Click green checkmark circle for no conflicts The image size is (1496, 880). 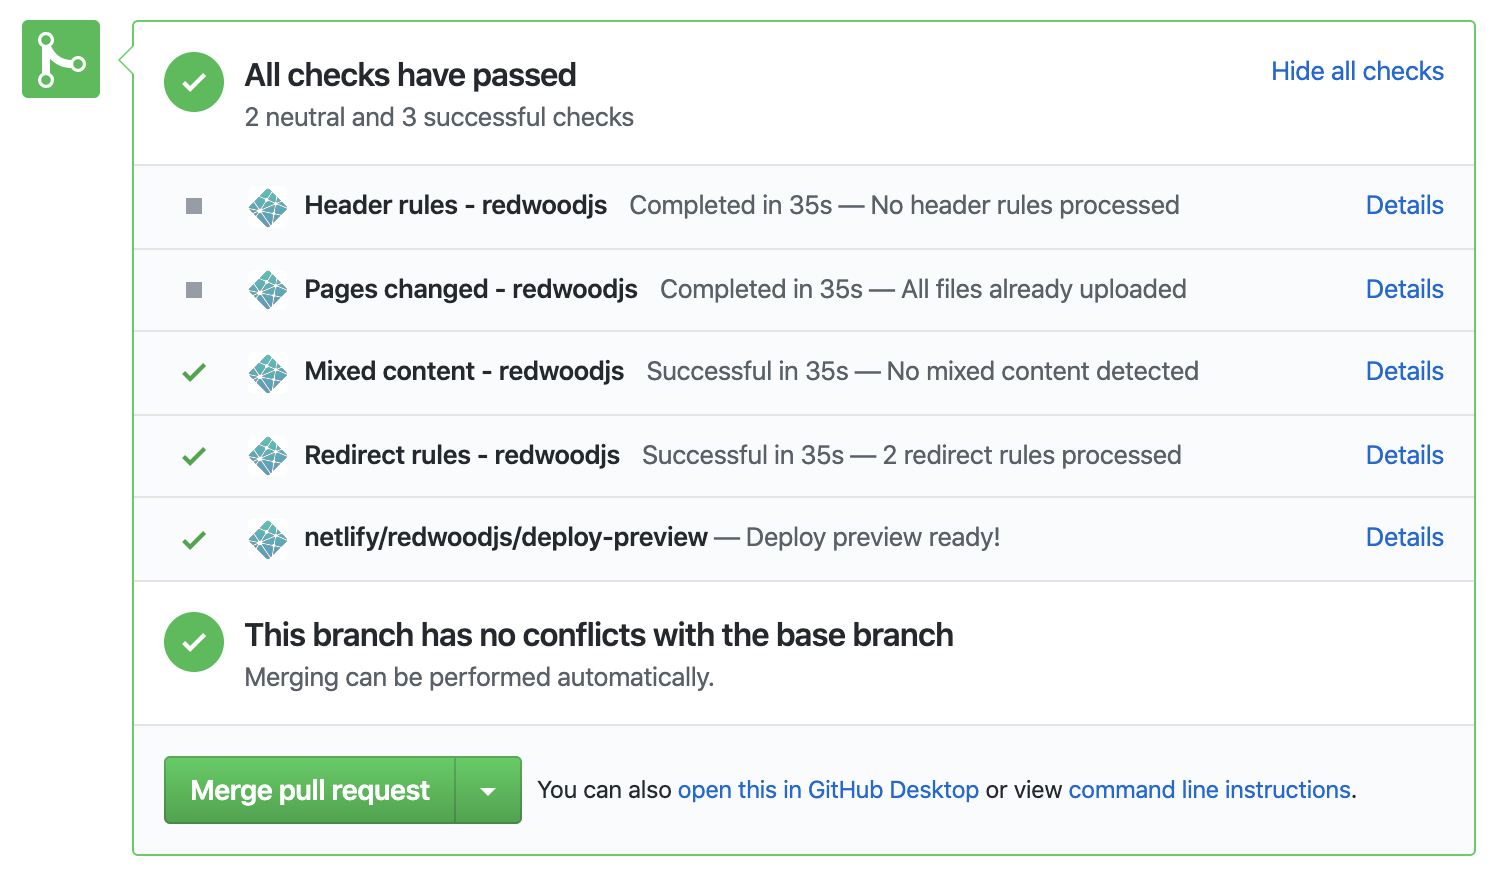(194, 642)
